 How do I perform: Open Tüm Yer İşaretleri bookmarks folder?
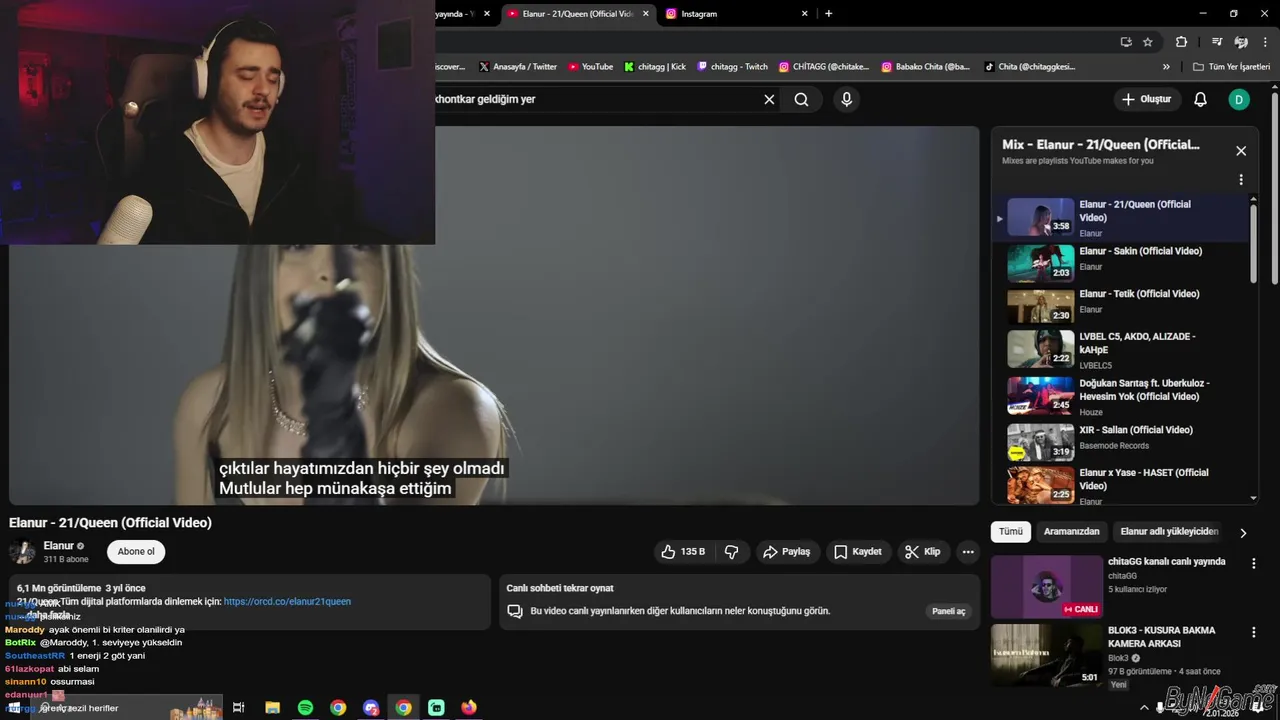(1231, 67)
